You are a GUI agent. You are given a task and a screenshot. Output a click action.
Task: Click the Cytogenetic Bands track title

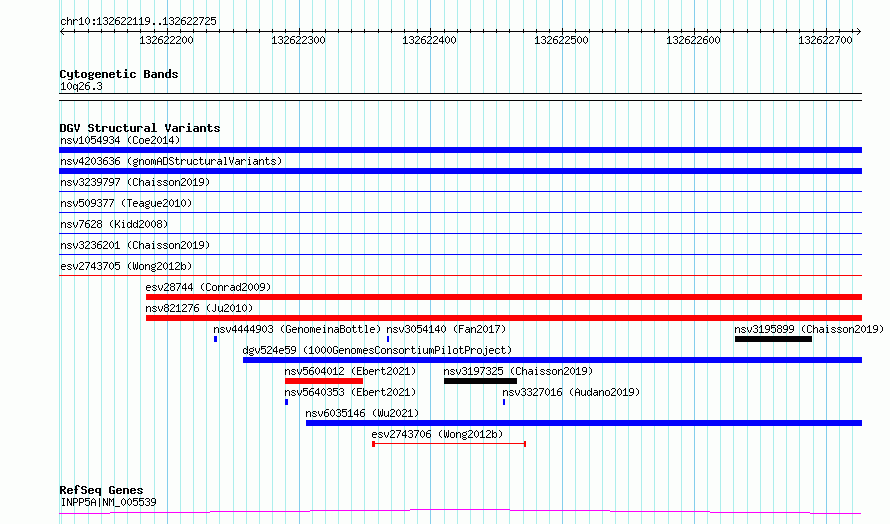click(119, 74)
